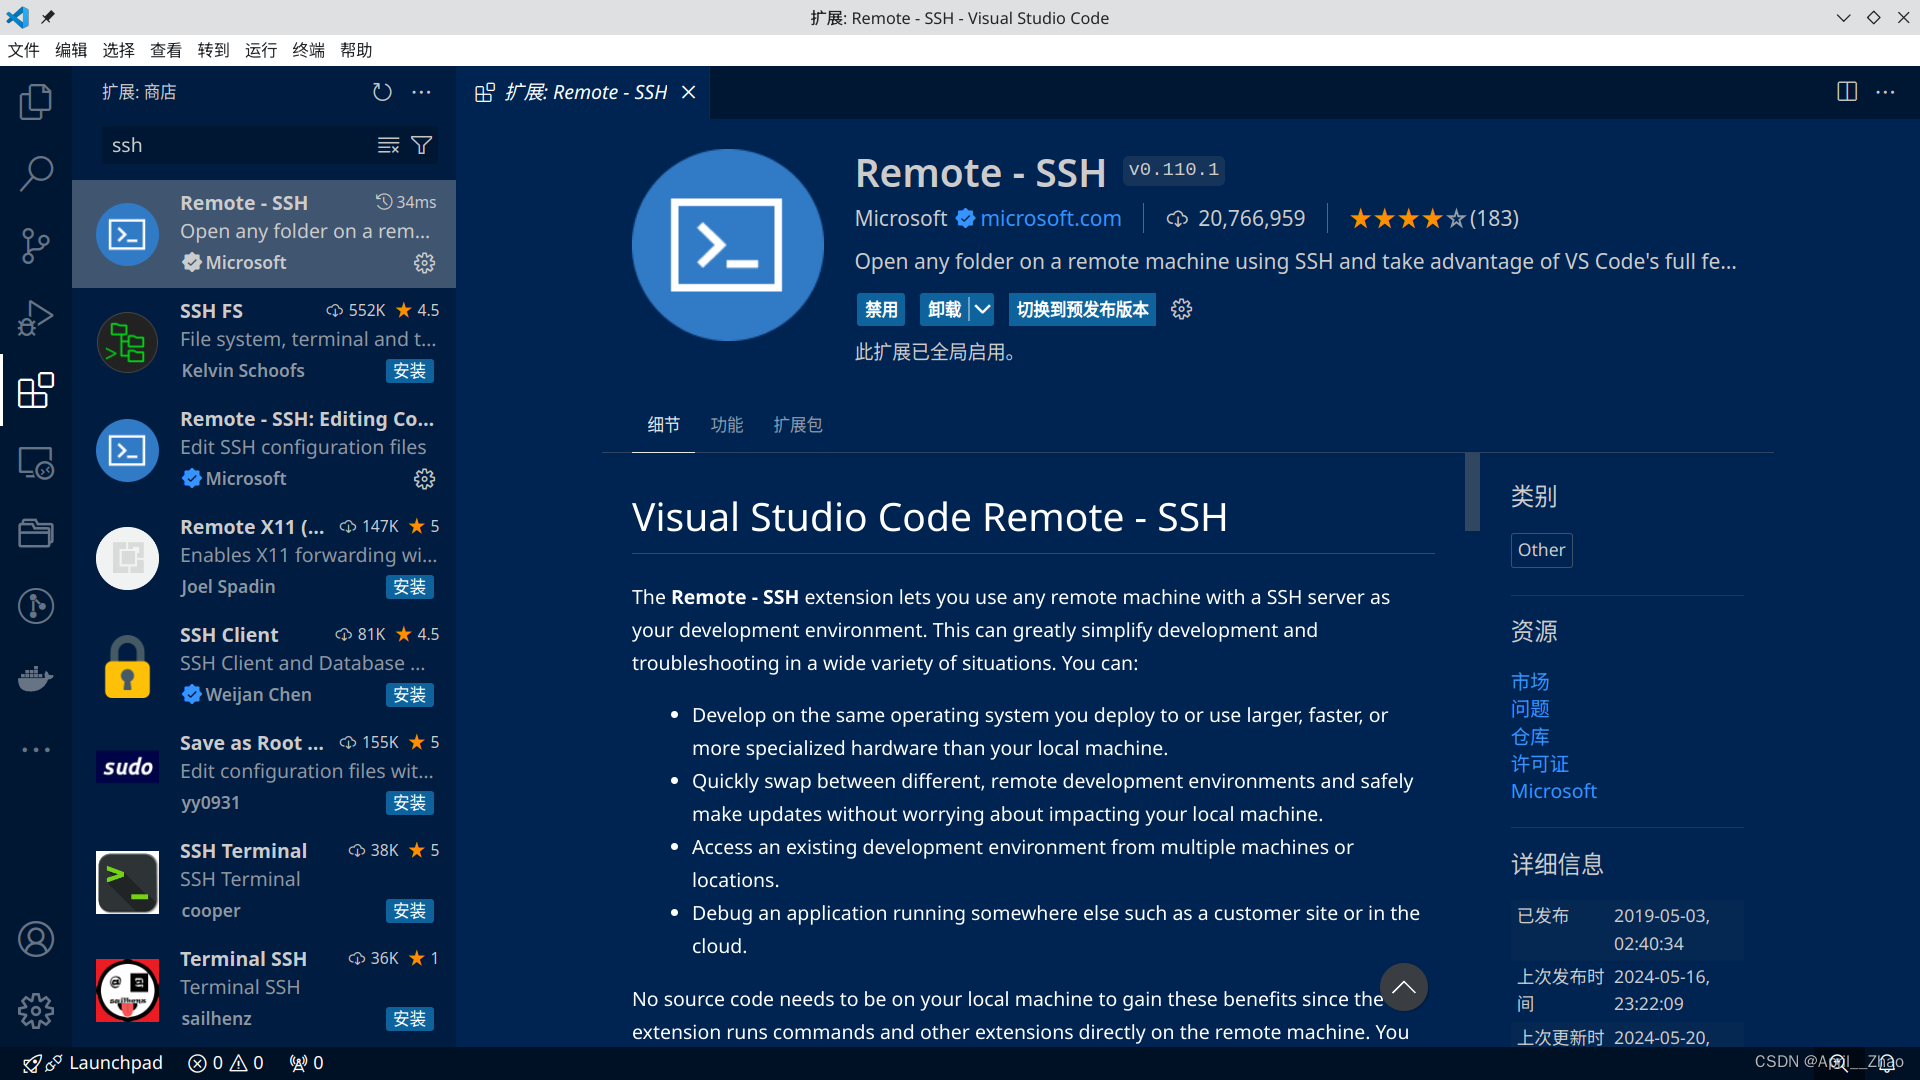Switch to the 功能 features tab
The height and width of the screenshot is (1080, 1920).
pos(726,425)
